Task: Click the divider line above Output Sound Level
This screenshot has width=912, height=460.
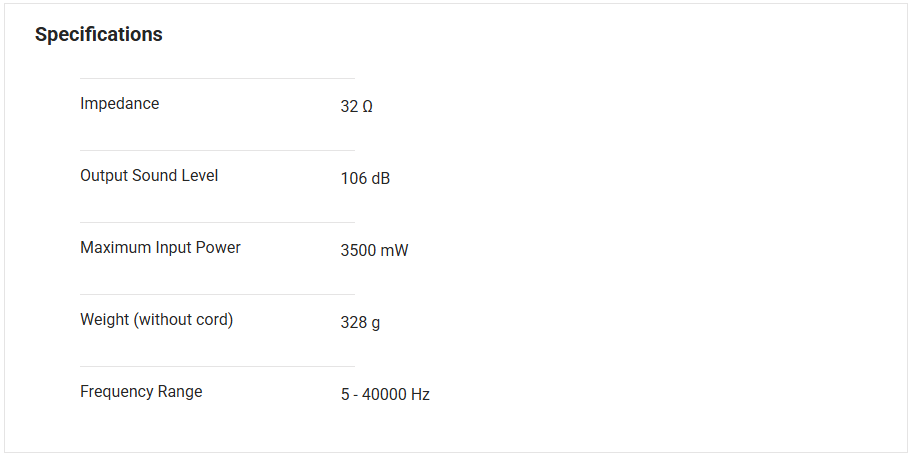Action: tap(217, 150)
